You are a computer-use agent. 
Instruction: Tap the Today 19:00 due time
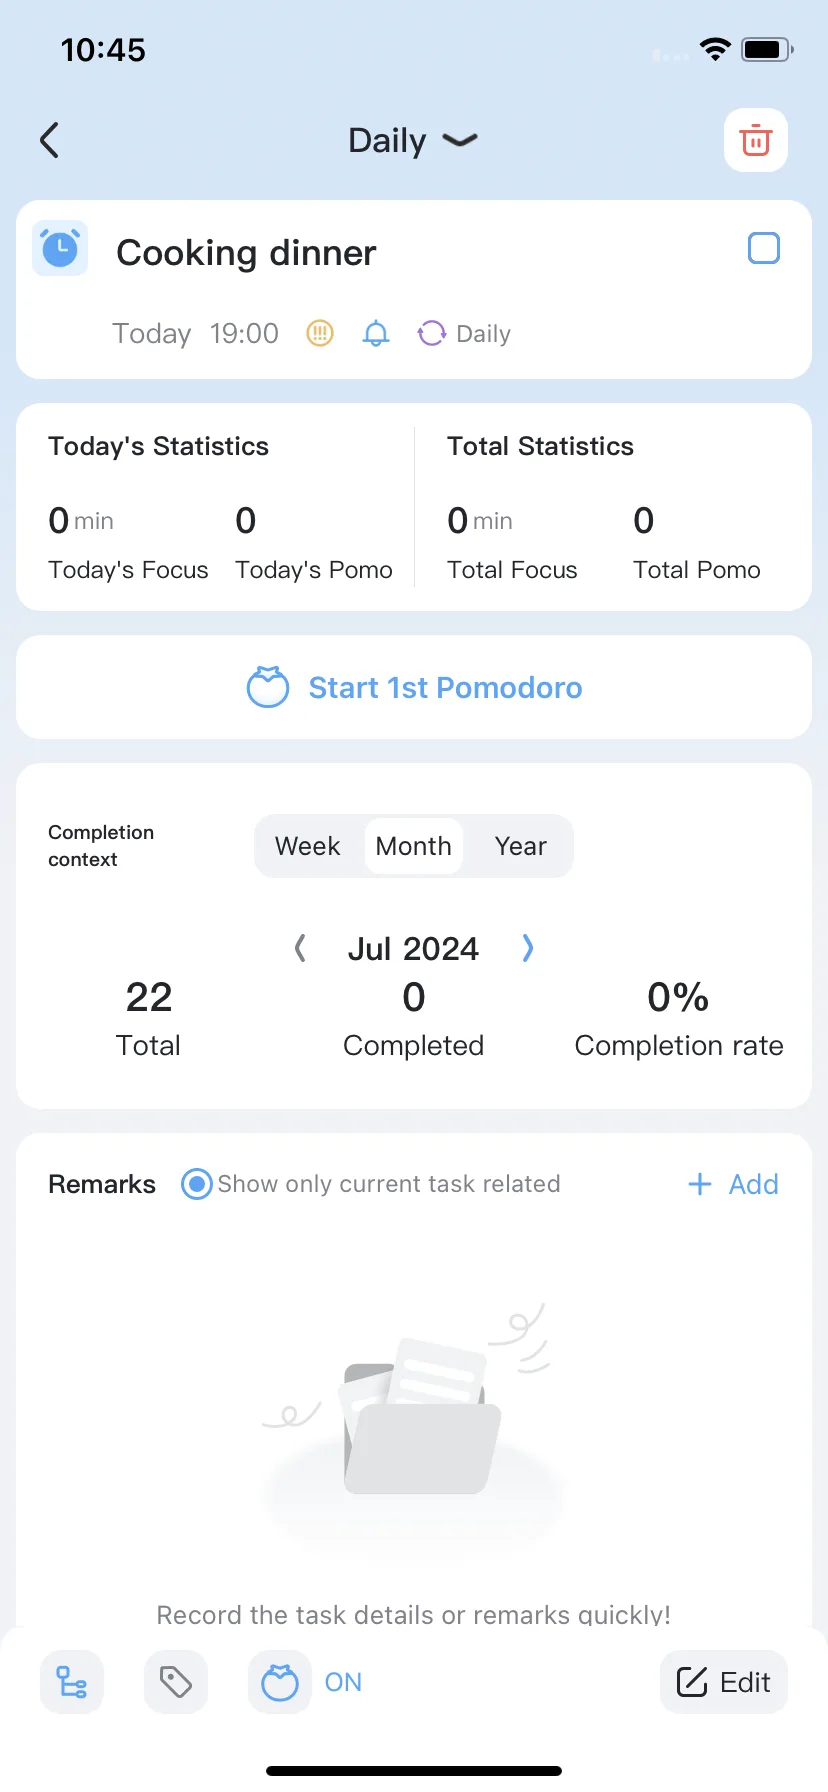click(x=195, y=333)
